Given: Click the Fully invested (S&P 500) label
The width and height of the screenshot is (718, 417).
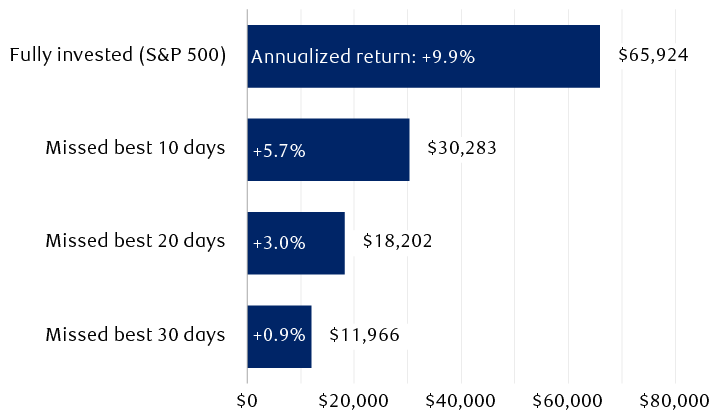Looking at the screenshot, I should tap(117, 55).
